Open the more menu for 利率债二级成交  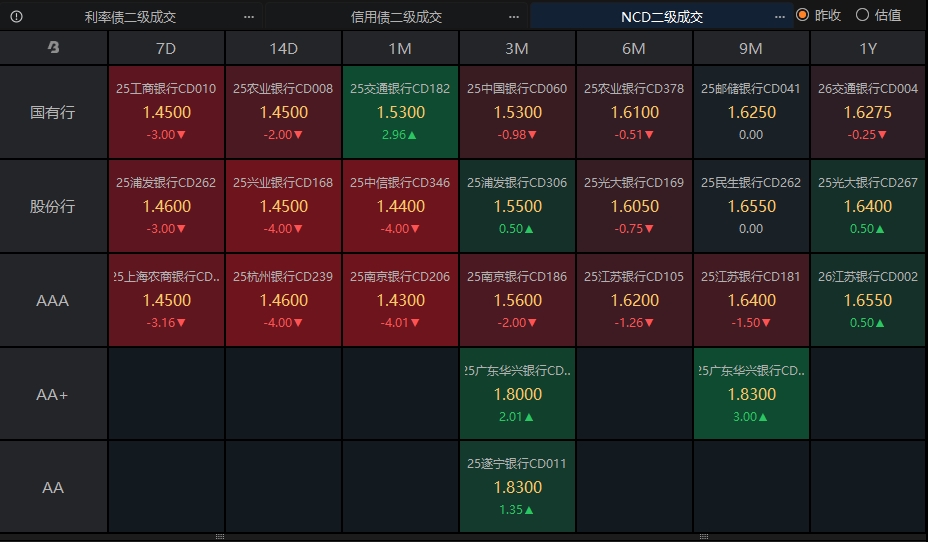point(249,16)
